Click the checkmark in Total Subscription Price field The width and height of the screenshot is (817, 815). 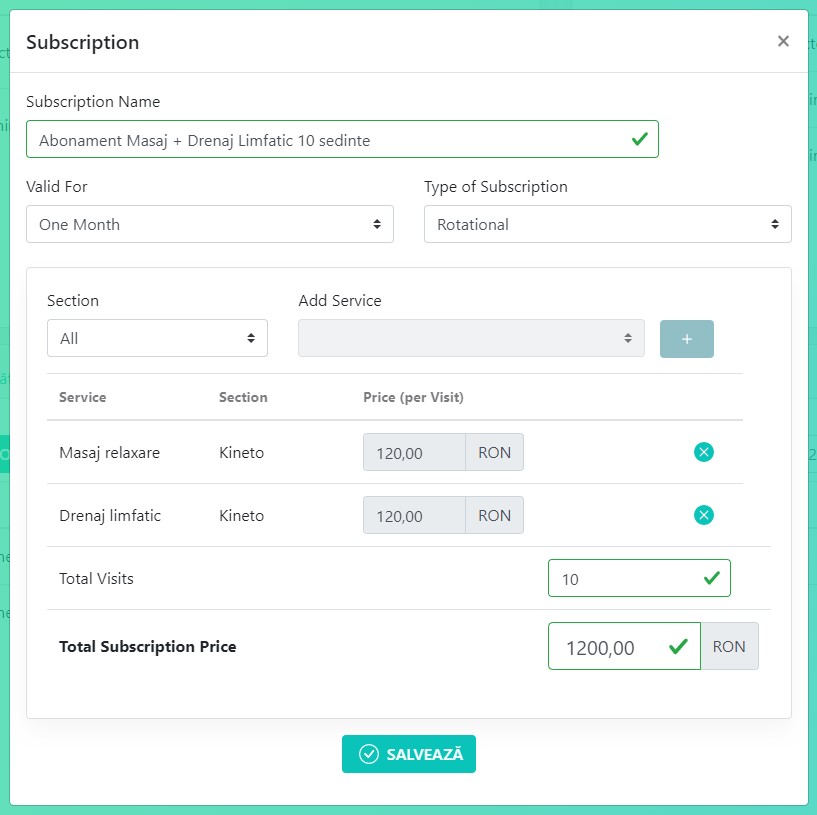678,647
